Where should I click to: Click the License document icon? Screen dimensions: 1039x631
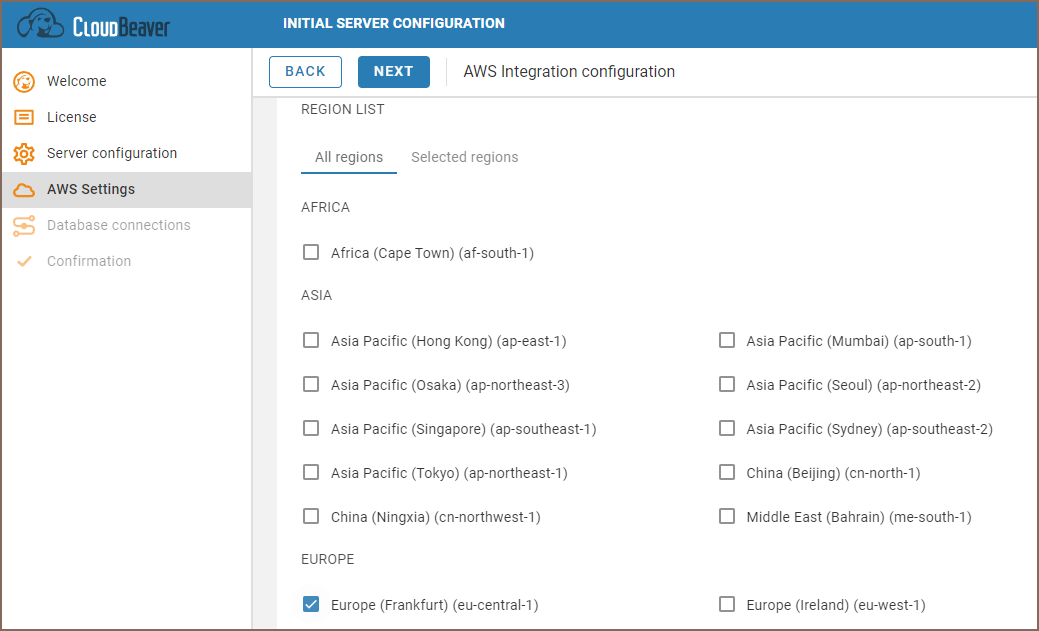24,118
